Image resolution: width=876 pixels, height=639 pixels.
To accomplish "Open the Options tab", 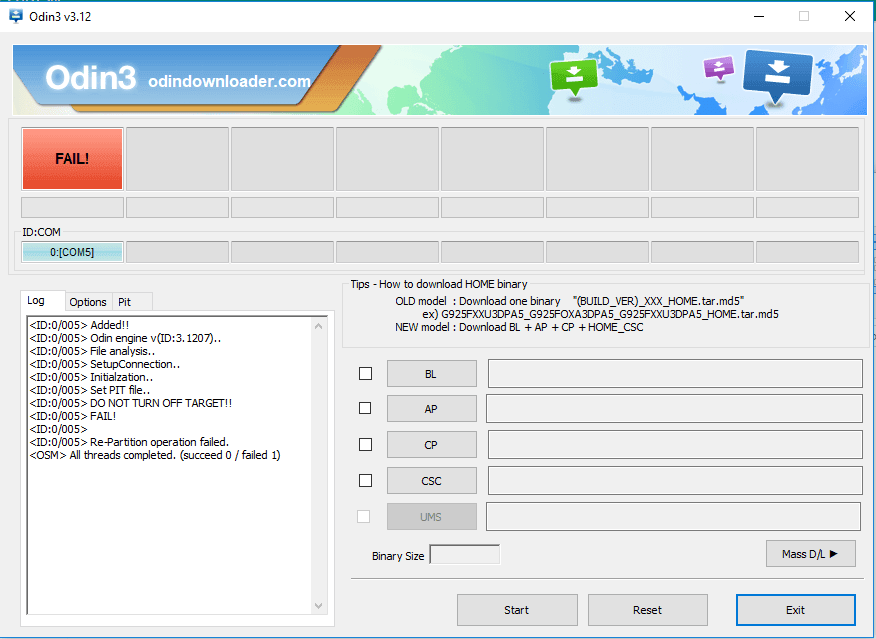I will (88, 302).
